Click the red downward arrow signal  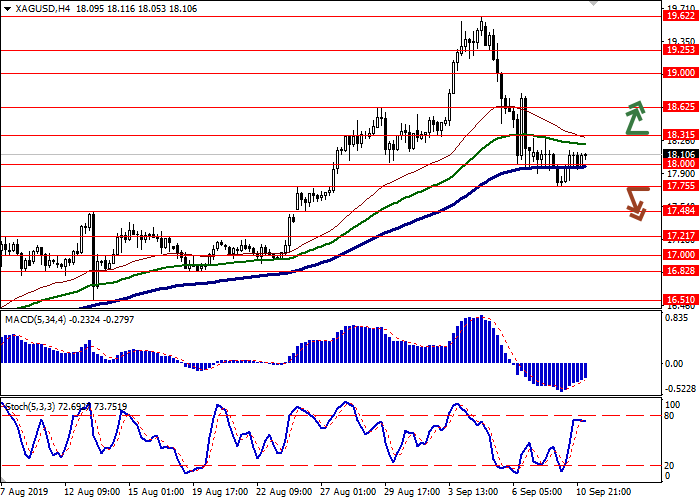[x=636, y=202]
